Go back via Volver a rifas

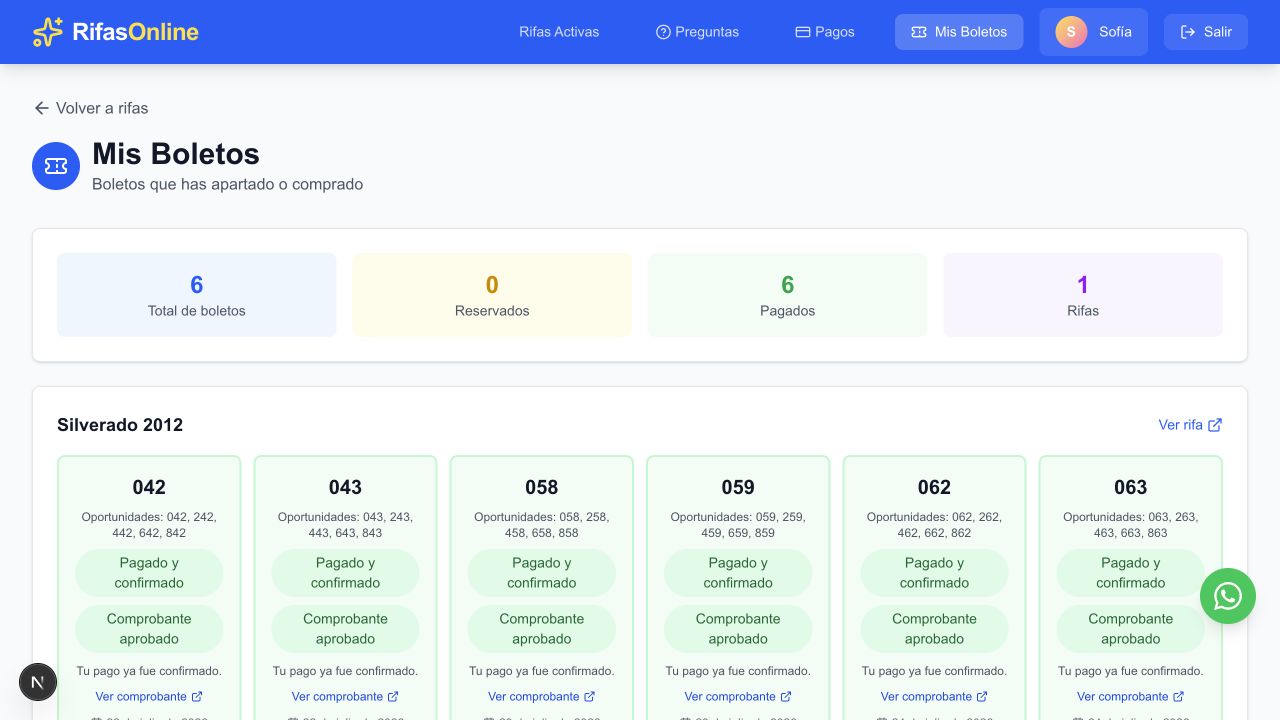click(x=91, y=108)
